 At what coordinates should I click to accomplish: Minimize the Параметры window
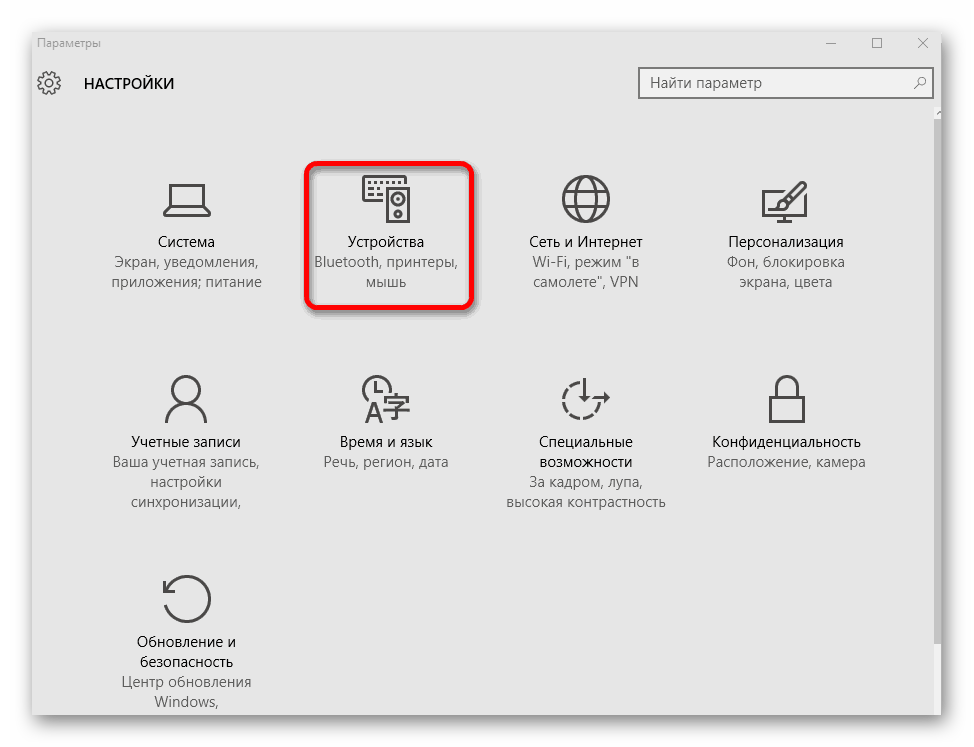point(831,43)
